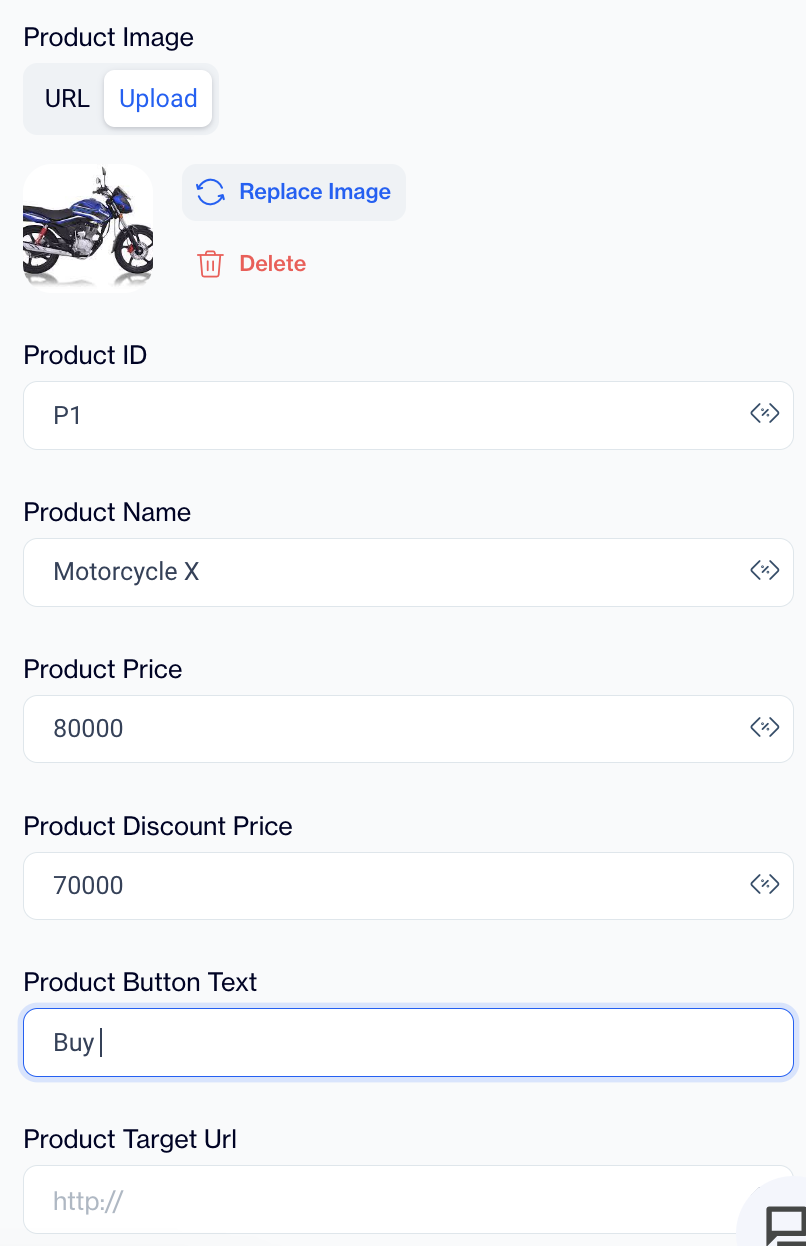The height and width of the screenshot is (1246, 806).
Task: Click the motorcycle product thumbnail
Action: click(x=88, y=228)
